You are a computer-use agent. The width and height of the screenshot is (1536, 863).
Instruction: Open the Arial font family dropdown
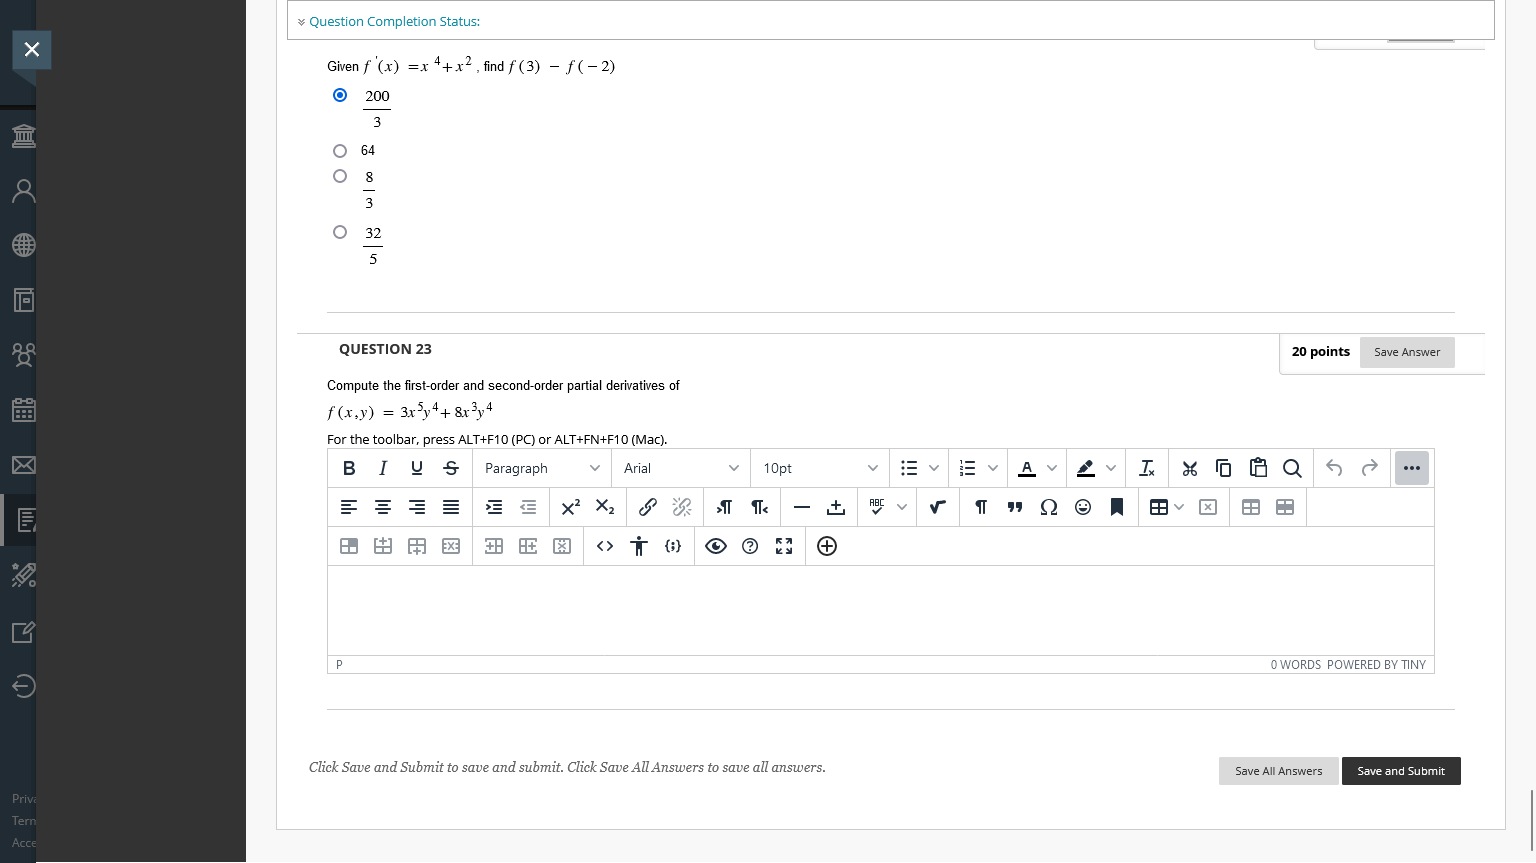(x=680, y=467)
